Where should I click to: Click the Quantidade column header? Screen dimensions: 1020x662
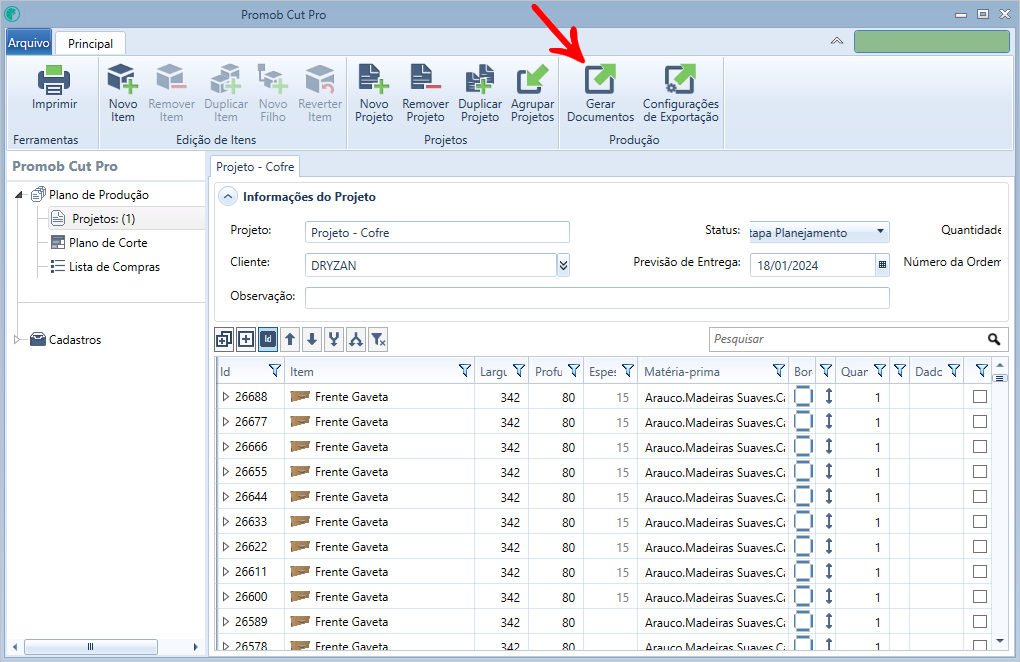pos(854,371)
